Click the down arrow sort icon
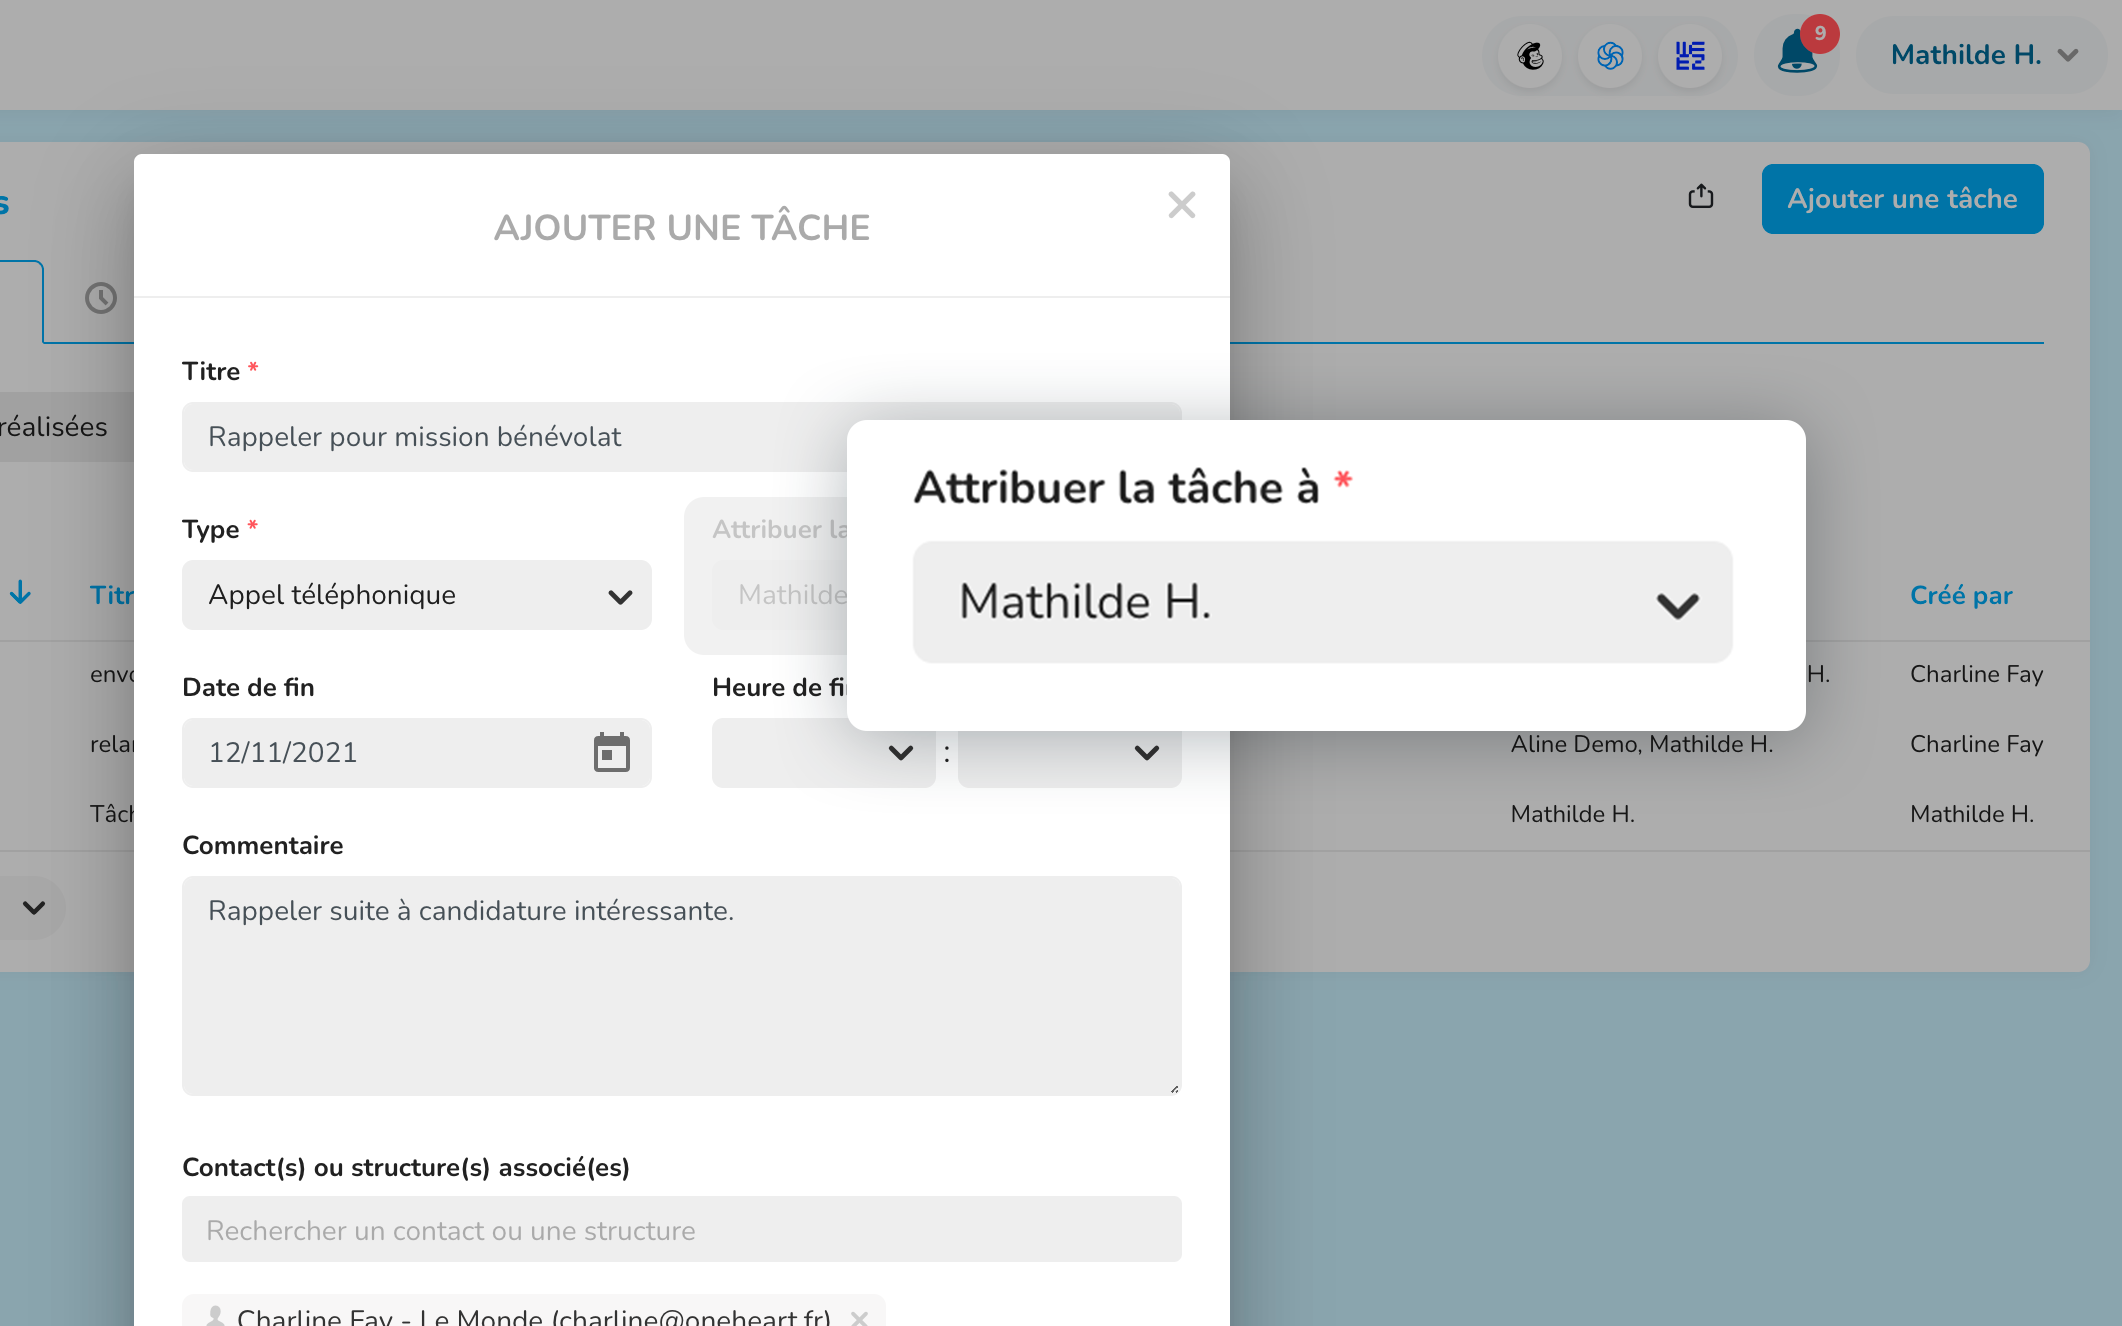Image resolution: width=2122 pixels, height=1326 pixels. click(x=21, y=594)
